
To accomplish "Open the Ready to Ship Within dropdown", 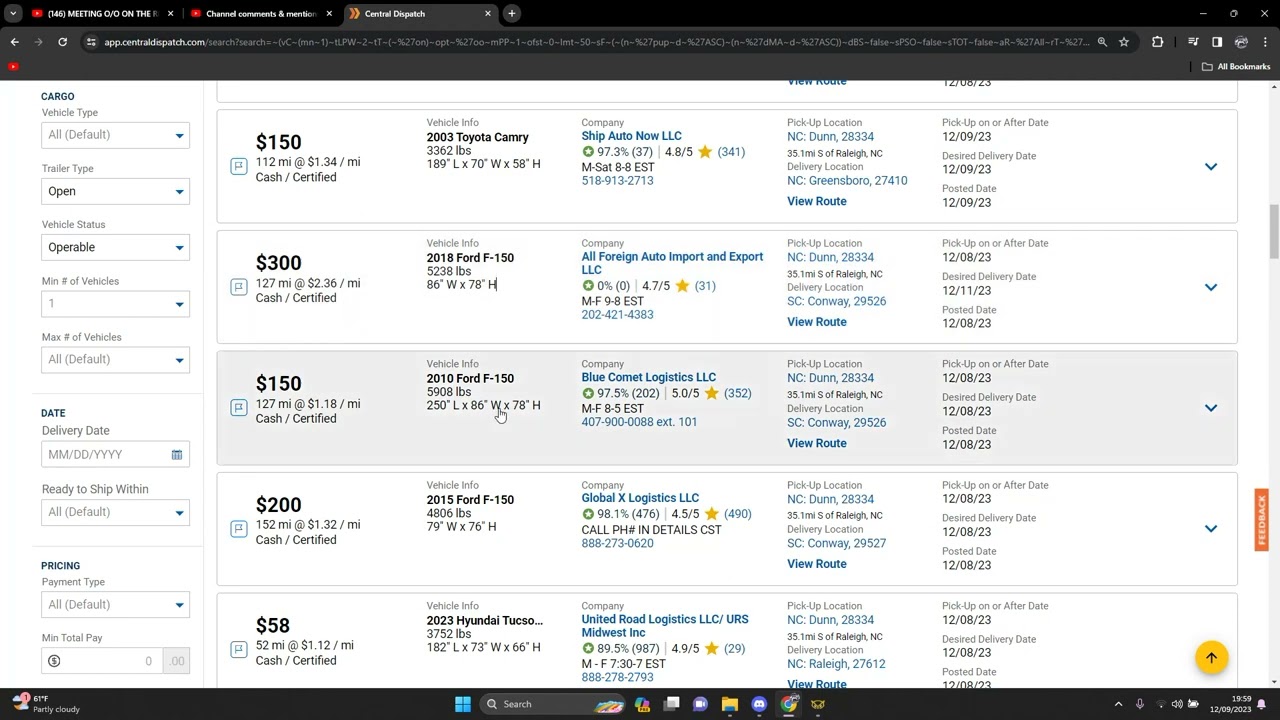I will point(115,512).
